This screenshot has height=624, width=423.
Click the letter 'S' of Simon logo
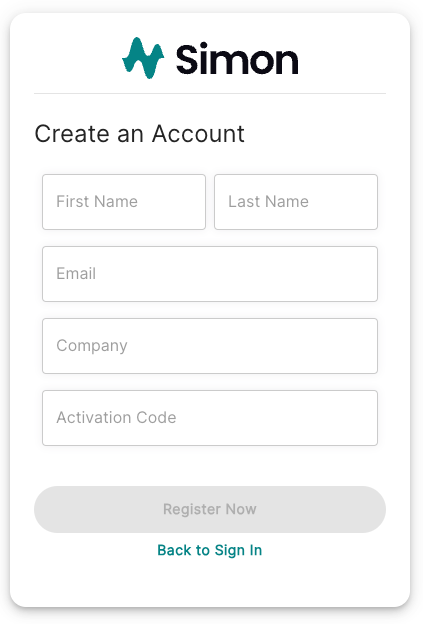[187, 59]
